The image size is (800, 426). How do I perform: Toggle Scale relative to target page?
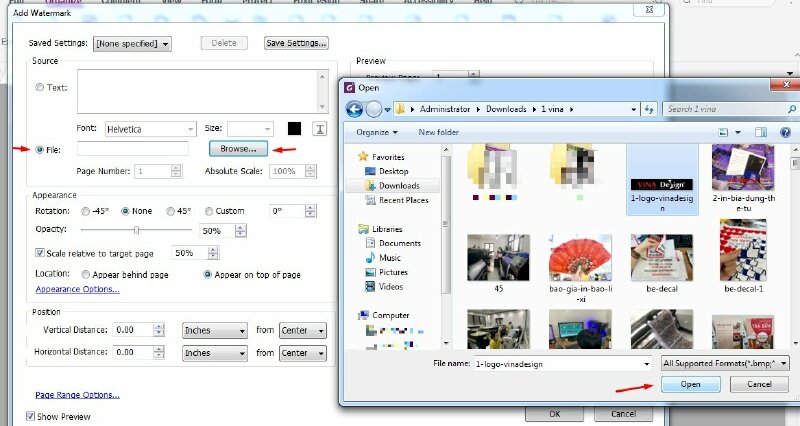[39, 253]
